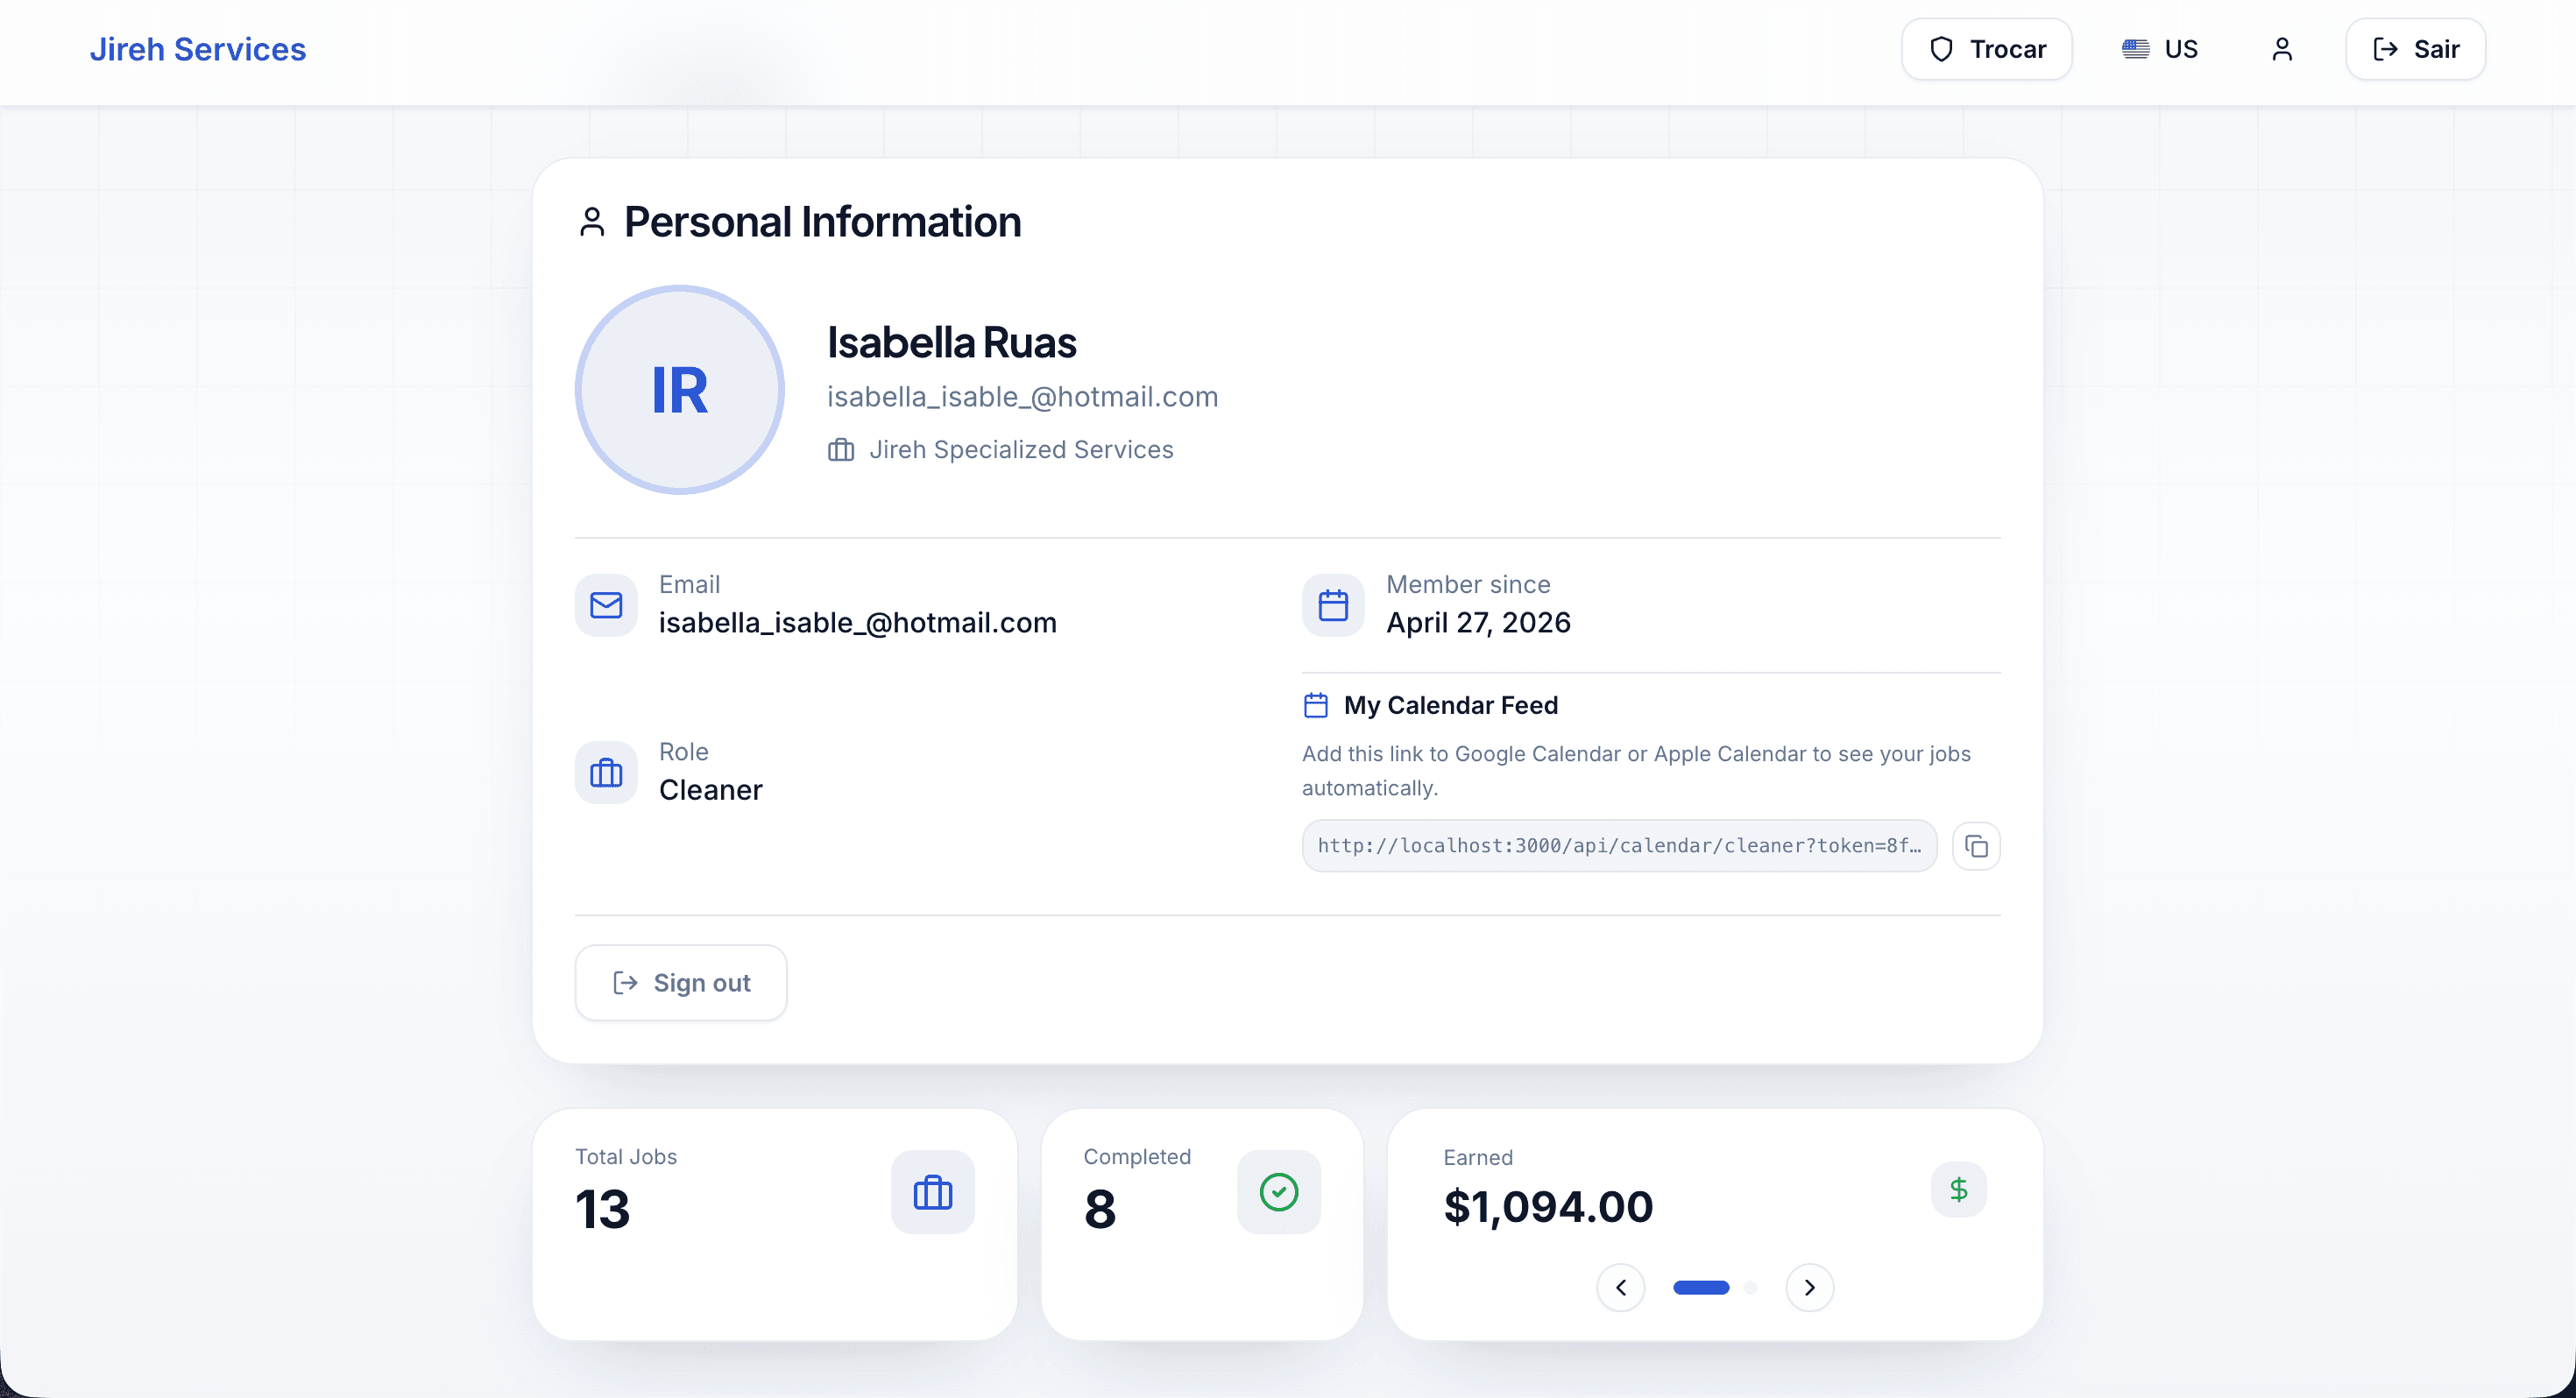The height and width of the screenshot is (1398, 2576).
Task: Click the Sair logout button
Action: [x=2415, y=49]
